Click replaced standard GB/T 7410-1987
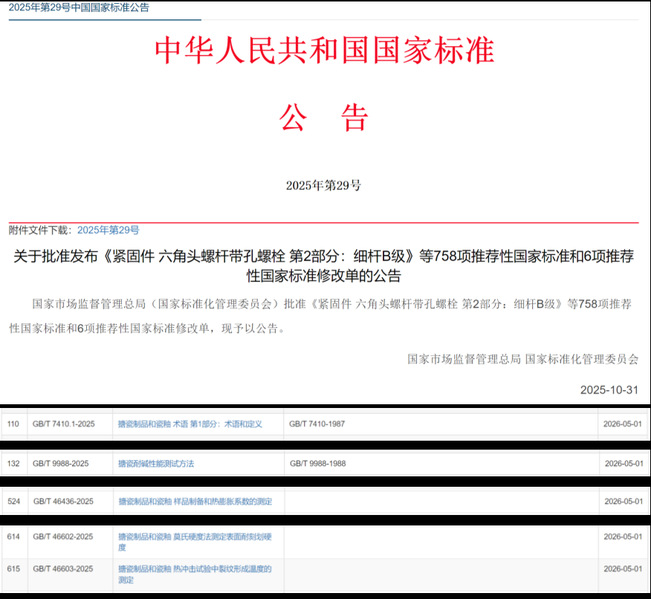 (x=317, y=424)
